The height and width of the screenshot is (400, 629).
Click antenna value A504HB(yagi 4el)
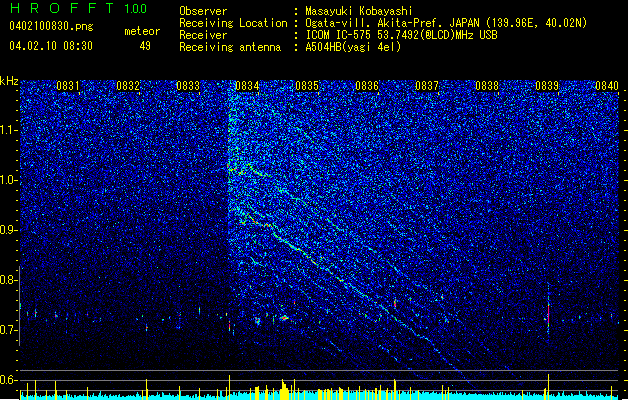point(353,47)
